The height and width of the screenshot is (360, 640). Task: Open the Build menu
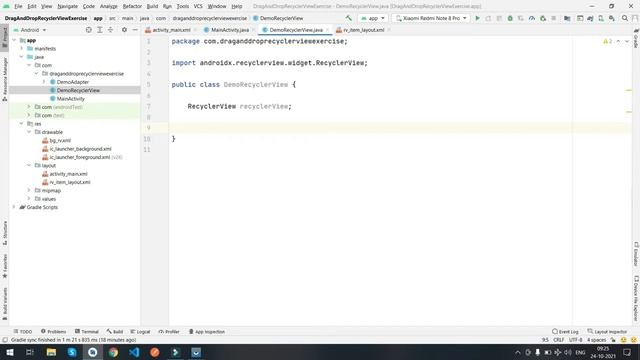tap(152, 7)
